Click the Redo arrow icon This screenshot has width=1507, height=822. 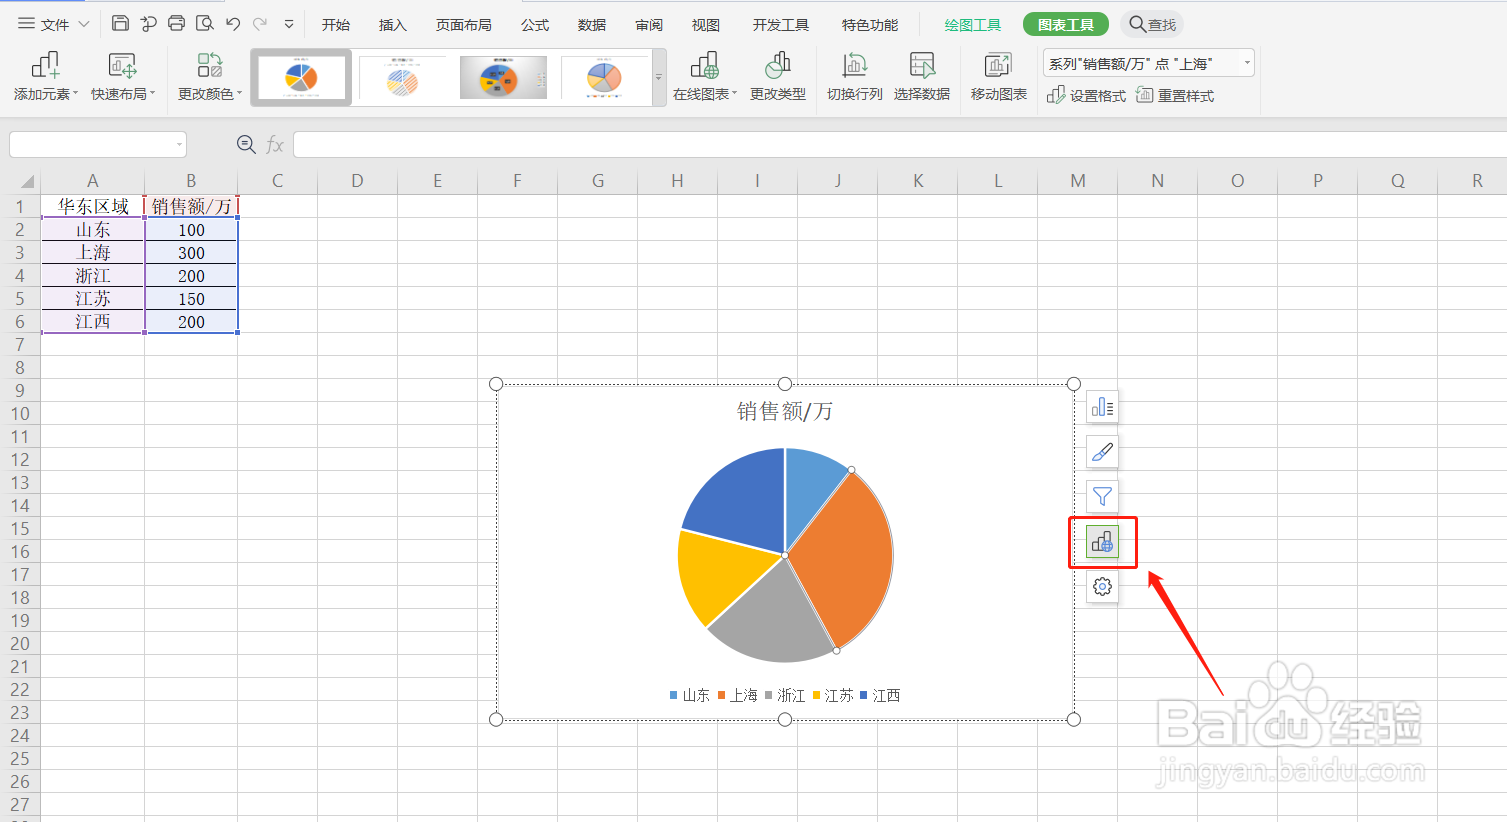(x=260, y=23)
